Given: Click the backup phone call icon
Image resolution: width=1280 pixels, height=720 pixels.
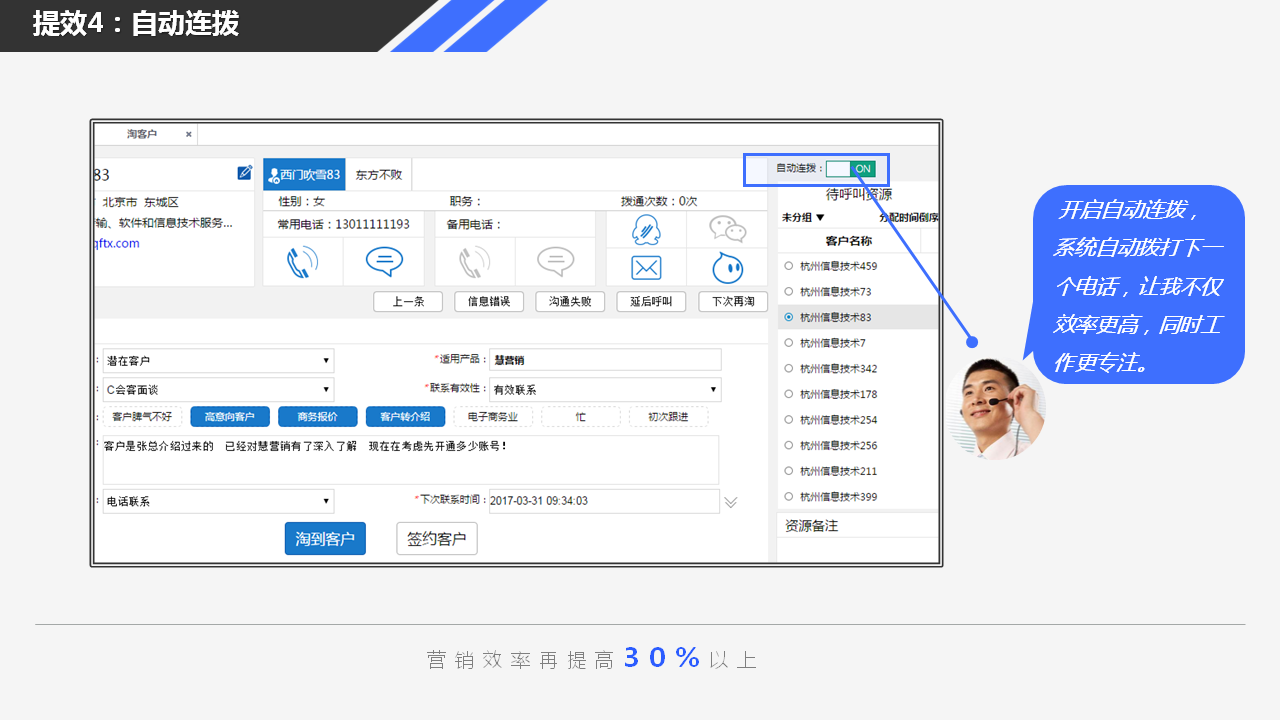Looking at the screenshot, I should 474,262.
